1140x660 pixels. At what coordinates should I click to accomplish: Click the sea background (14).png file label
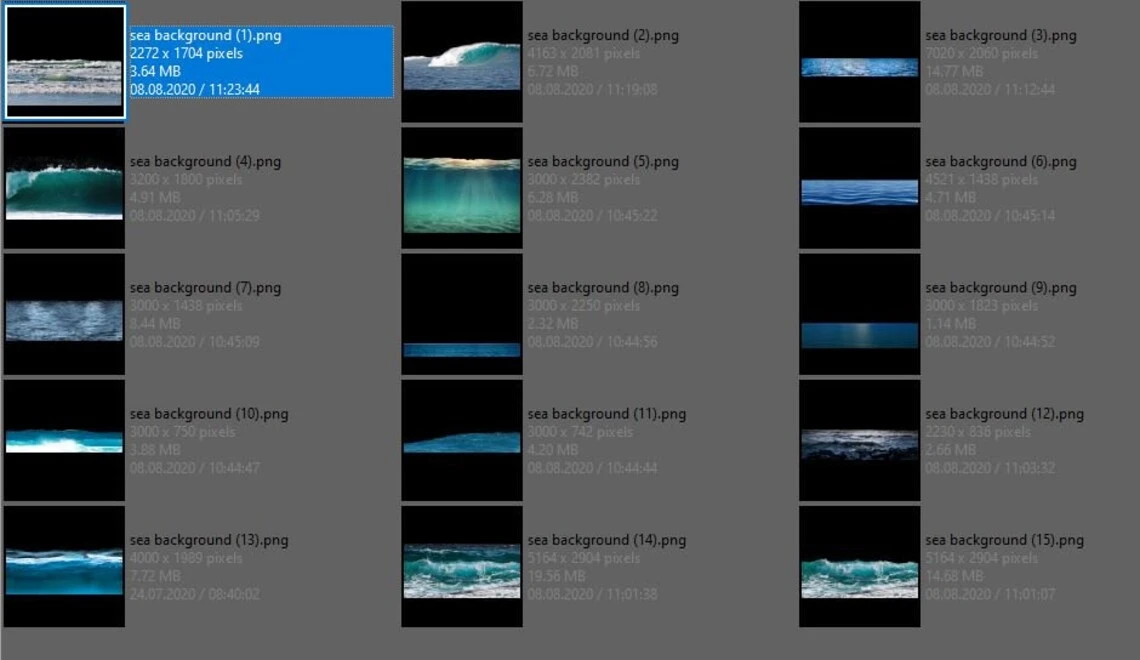(606, 540)
